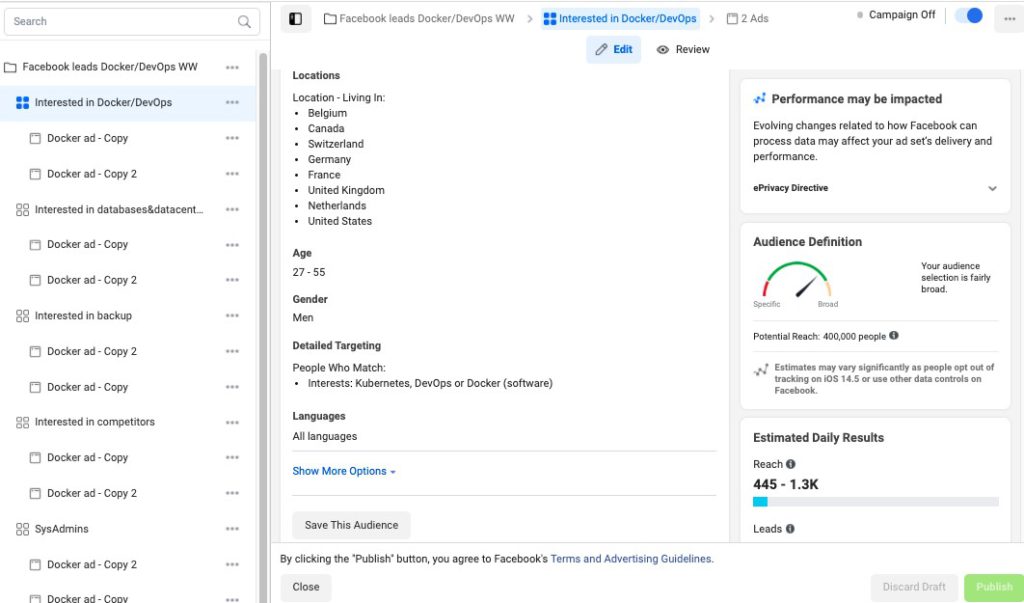1024x603 pixels.
Task: Click the Leads info icon
Action: pyautogui.click(x=790, y=529)
